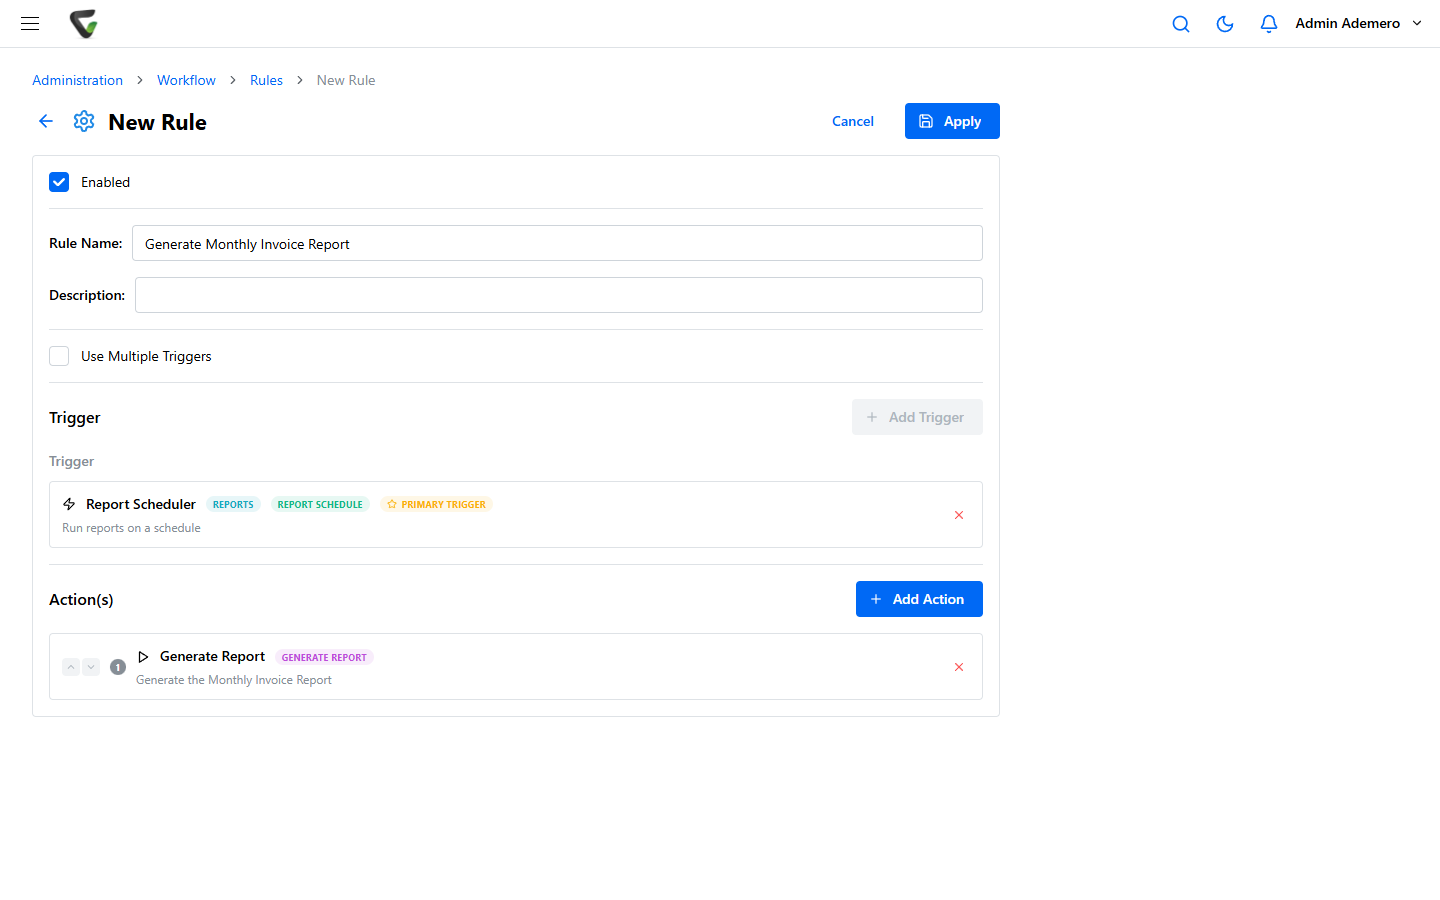Enable Use Multiple Triggers checkbox

[59, 356]
